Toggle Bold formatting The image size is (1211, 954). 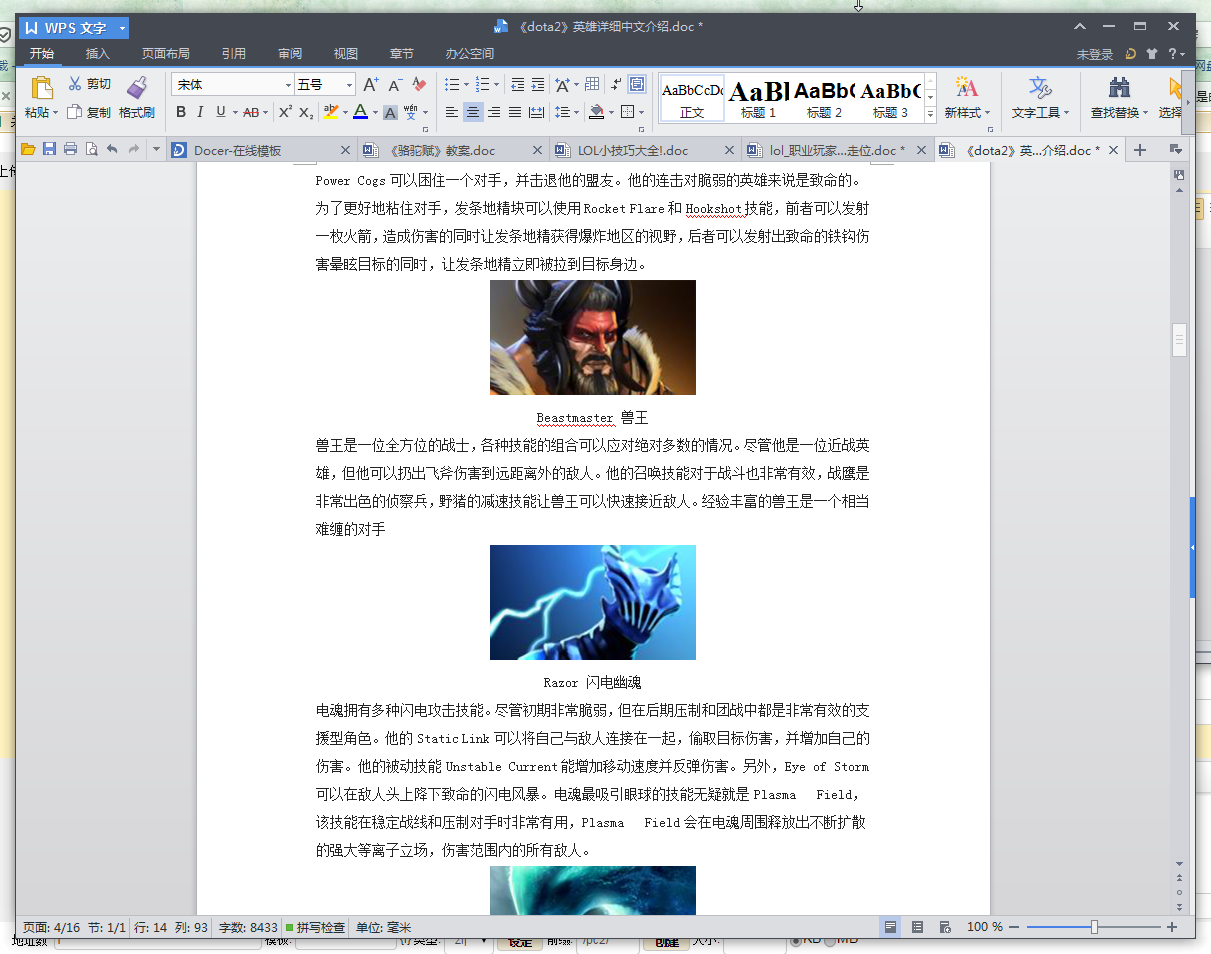tap(181, 112)
